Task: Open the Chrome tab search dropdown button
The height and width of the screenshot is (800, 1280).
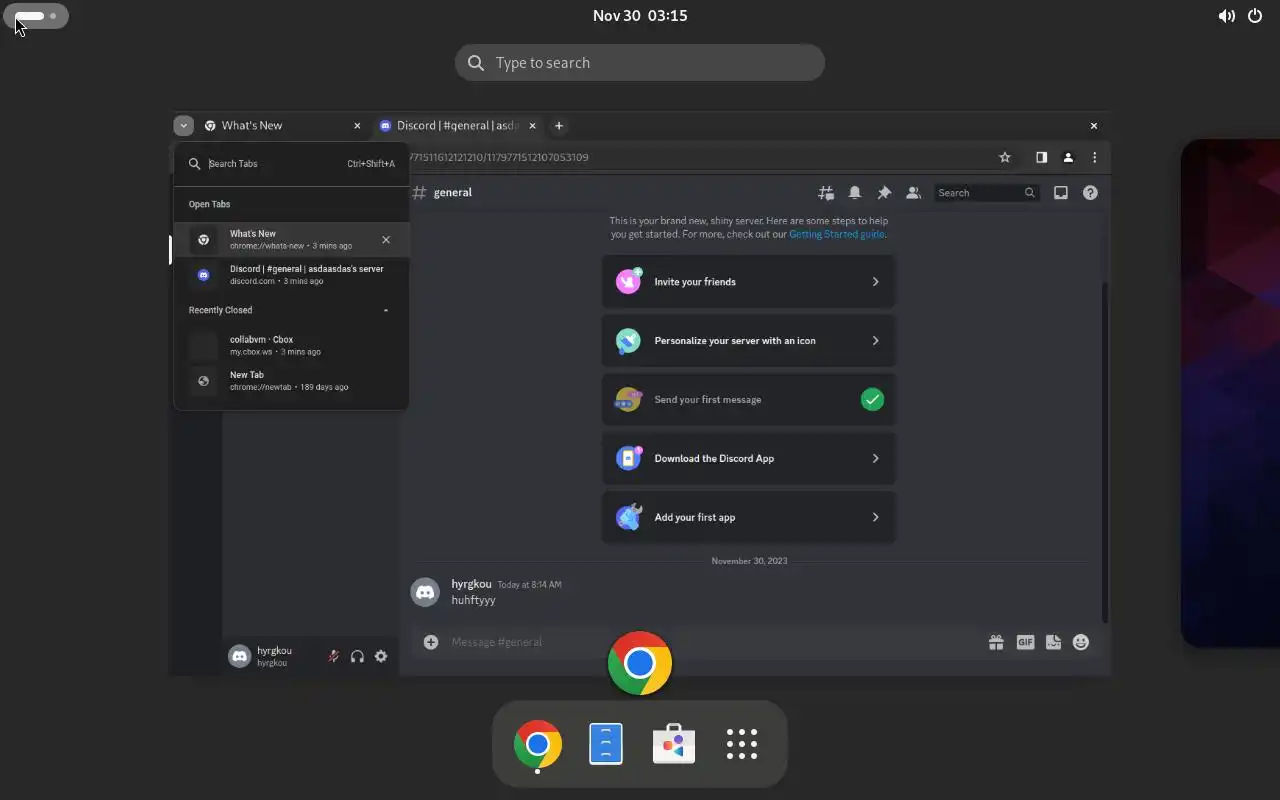Action: pyautogui.click(x=183, y=125)
